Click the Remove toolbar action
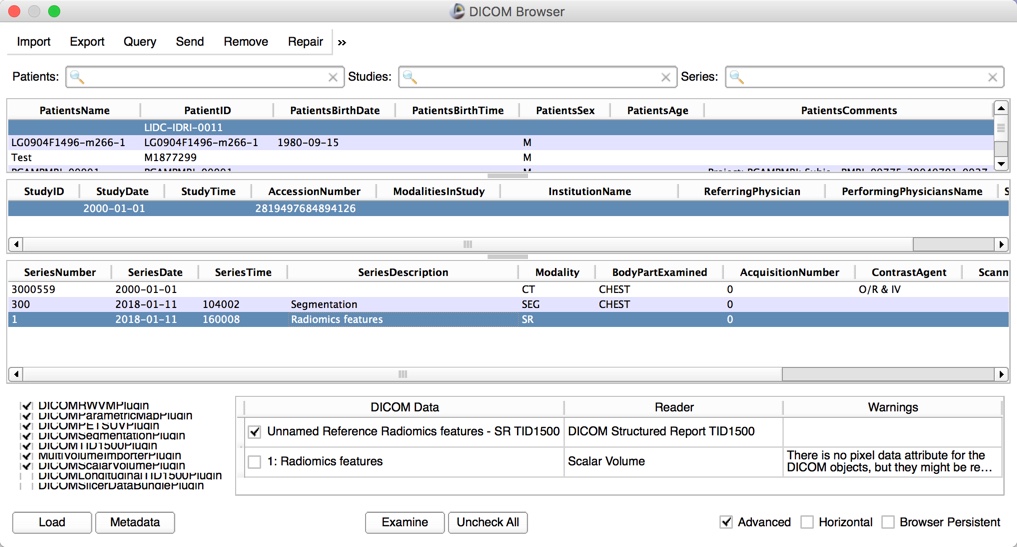This screenshot has height=547, width=1017. tap(246, 42)
